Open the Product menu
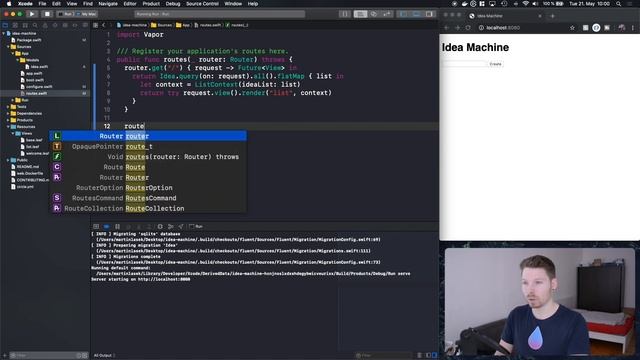Screen dimensions: 640x360 point(151,4)
